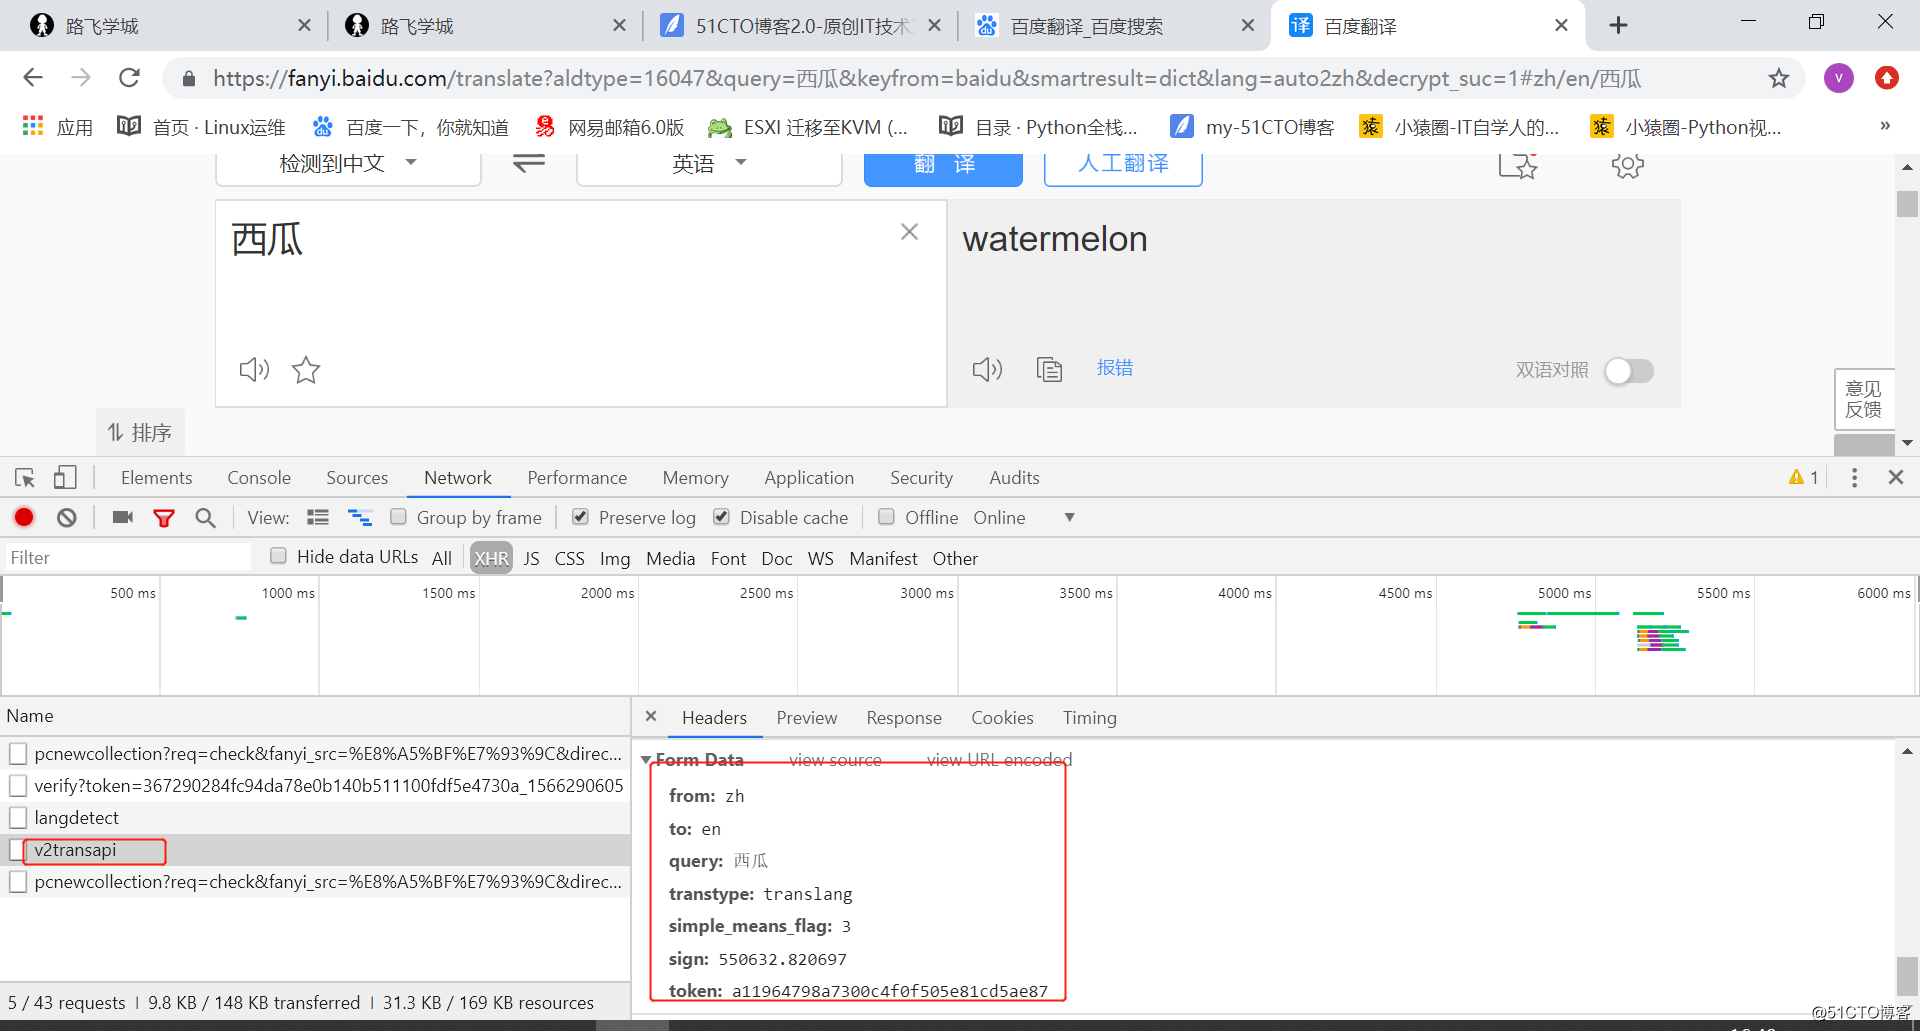Tick checkbox for langdetect request
Image resolution: width=1920 pixels, height=1031 pixels.
[18, 818]
